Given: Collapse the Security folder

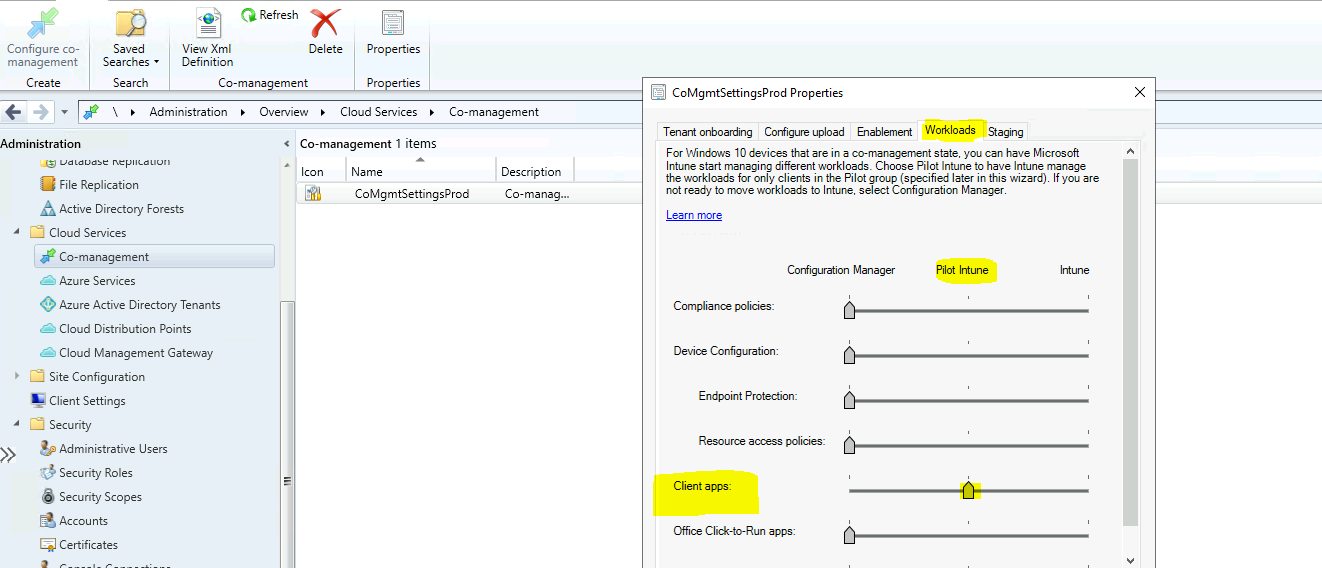Looking at the screenshot, I should click(16, 424).
